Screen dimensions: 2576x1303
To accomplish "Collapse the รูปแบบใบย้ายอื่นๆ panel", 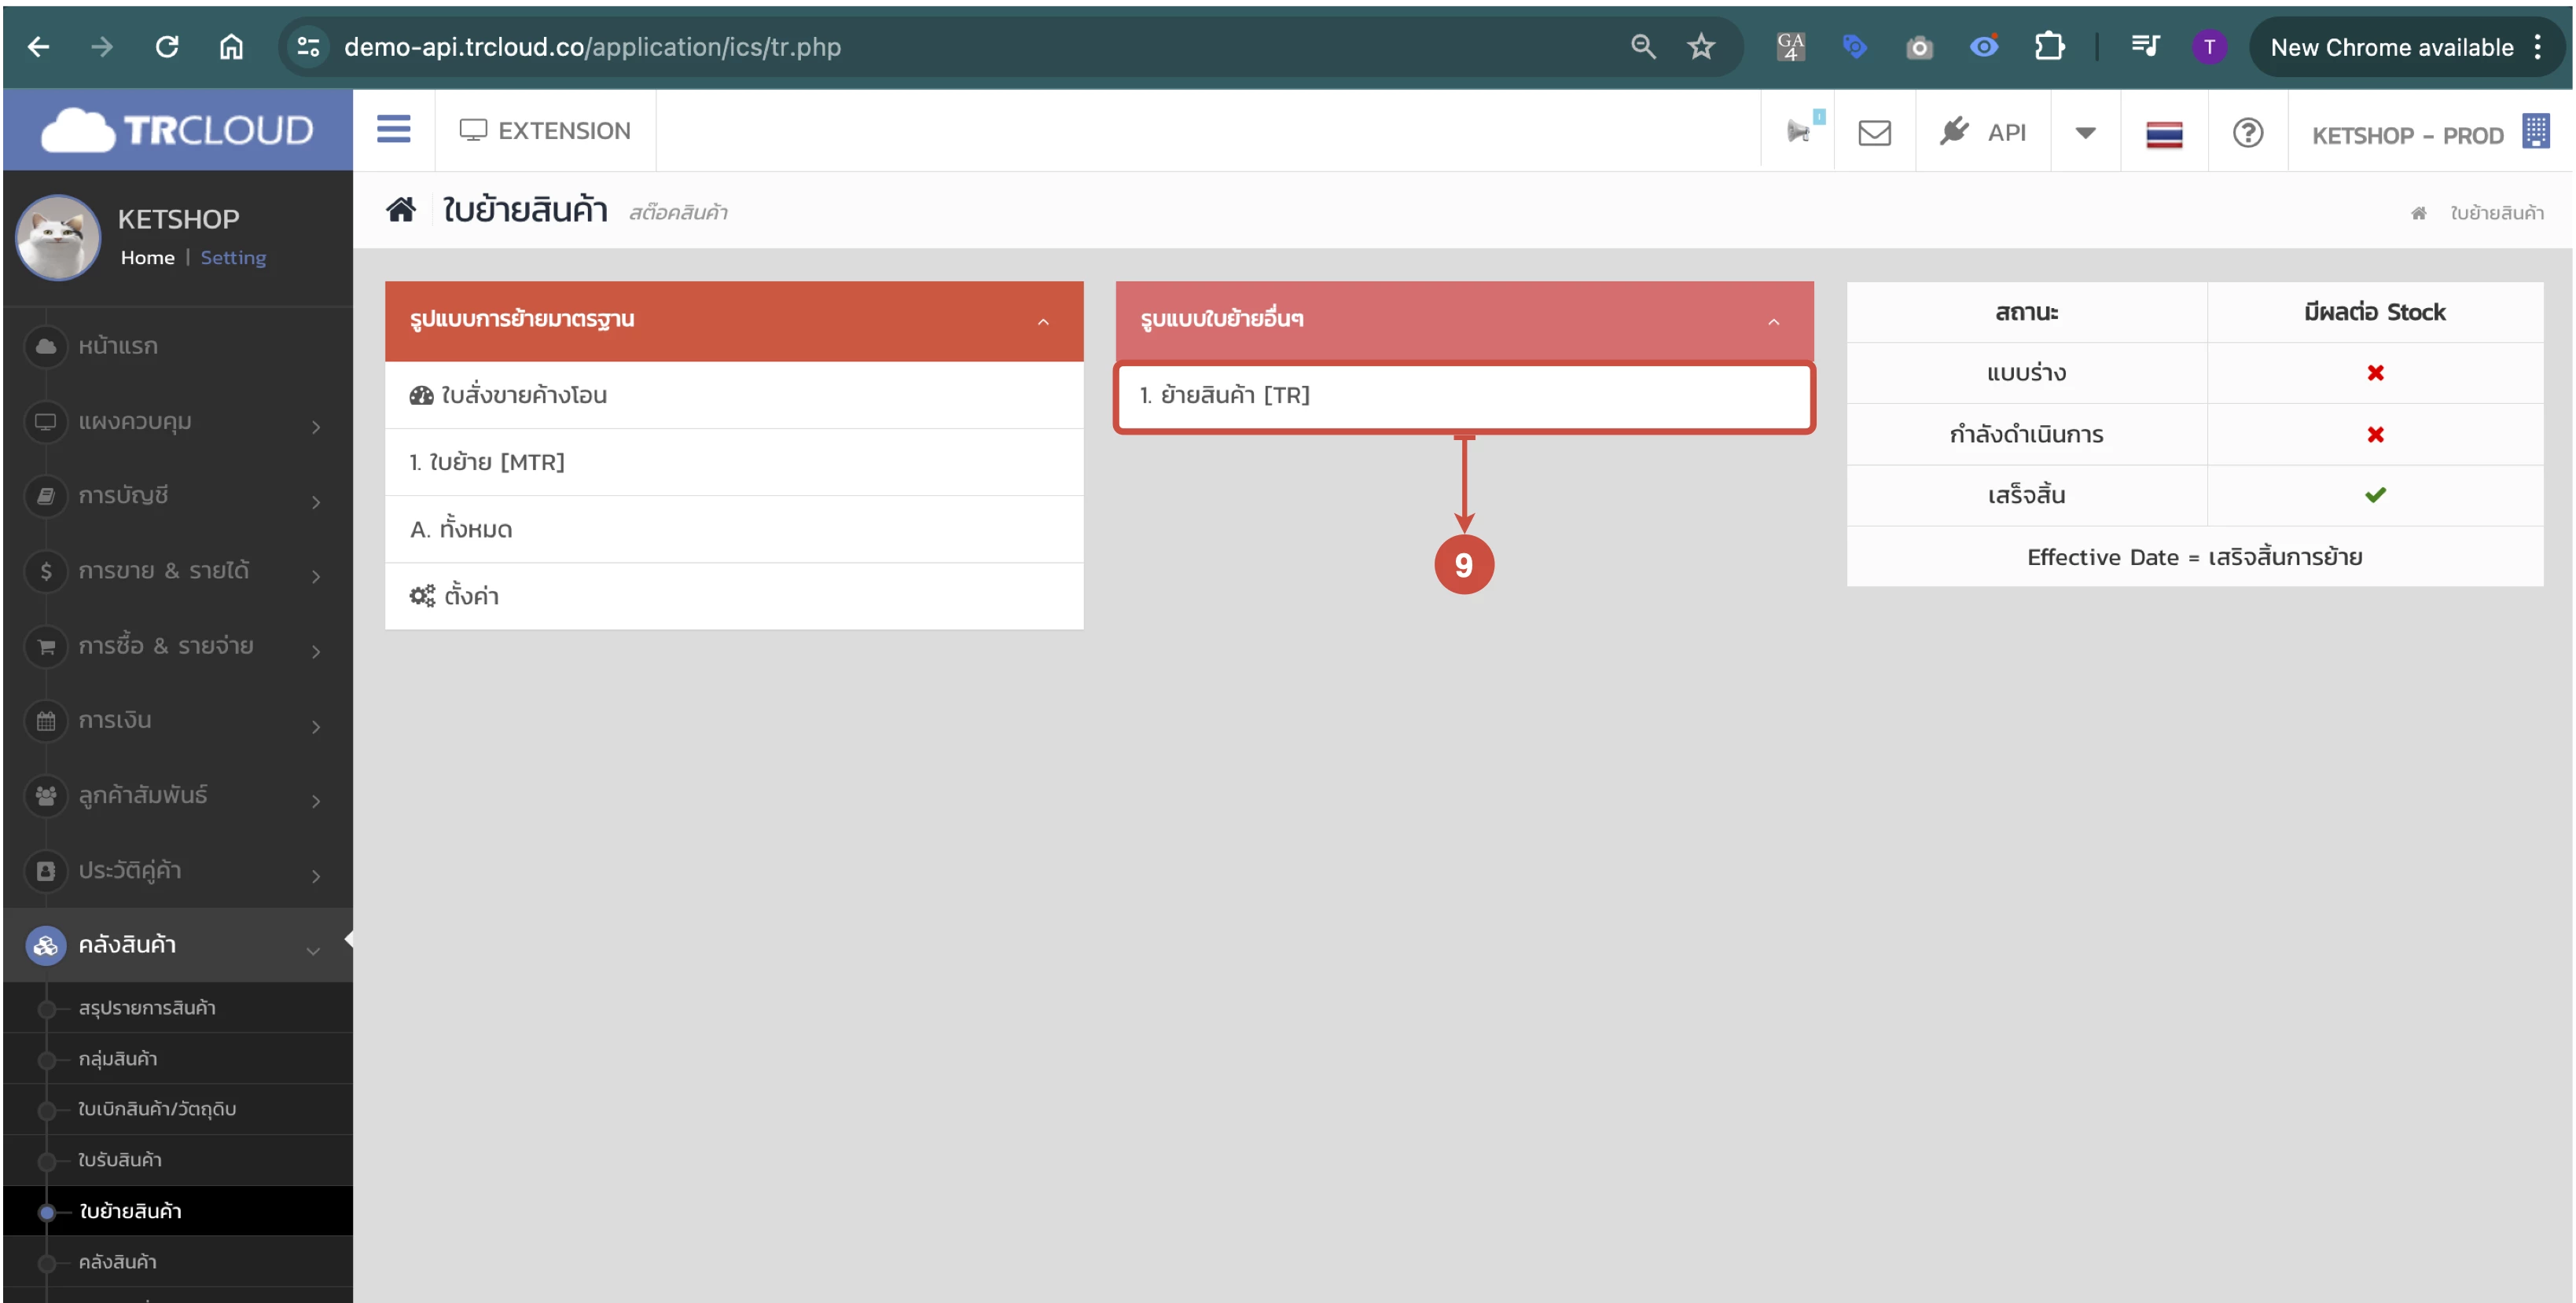I will pyautogui.click(x=1773, y=322).
